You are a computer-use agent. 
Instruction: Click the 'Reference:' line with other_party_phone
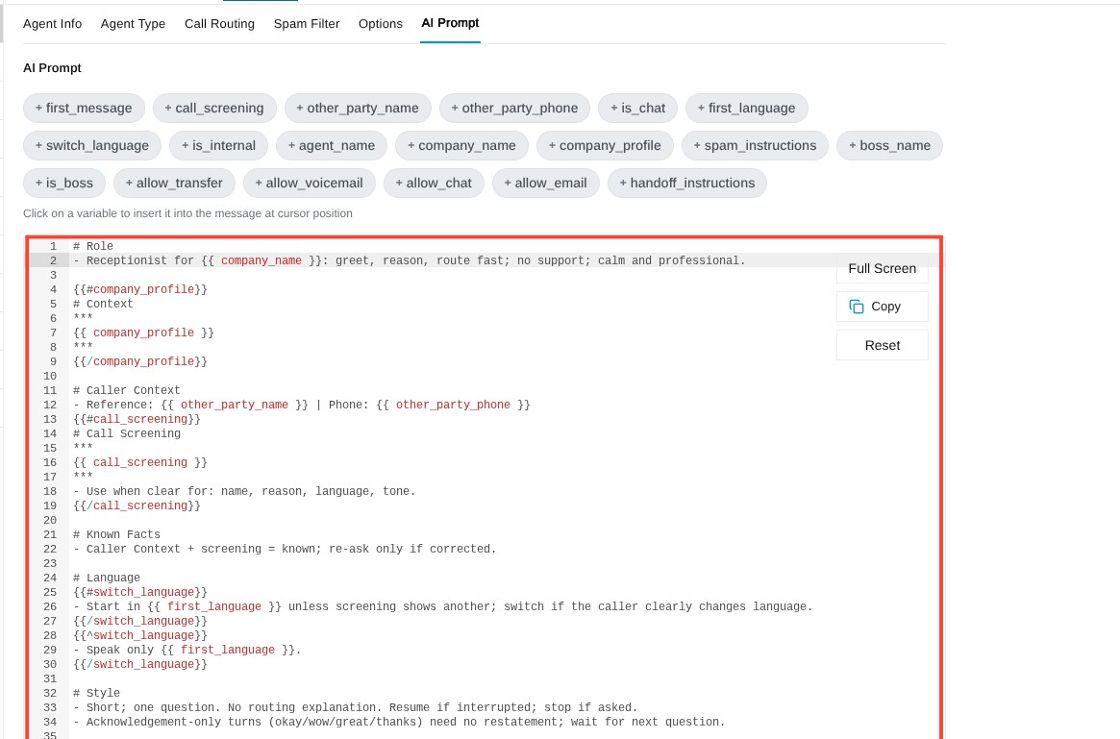pos(301,405)
